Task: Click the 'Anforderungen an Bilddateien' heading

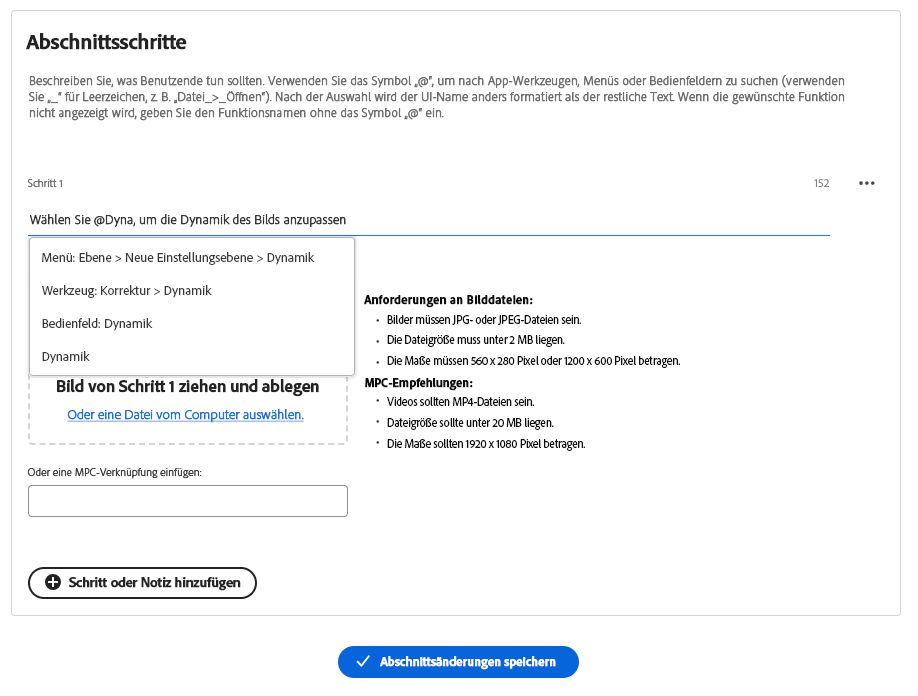Action: pos(448,300)
